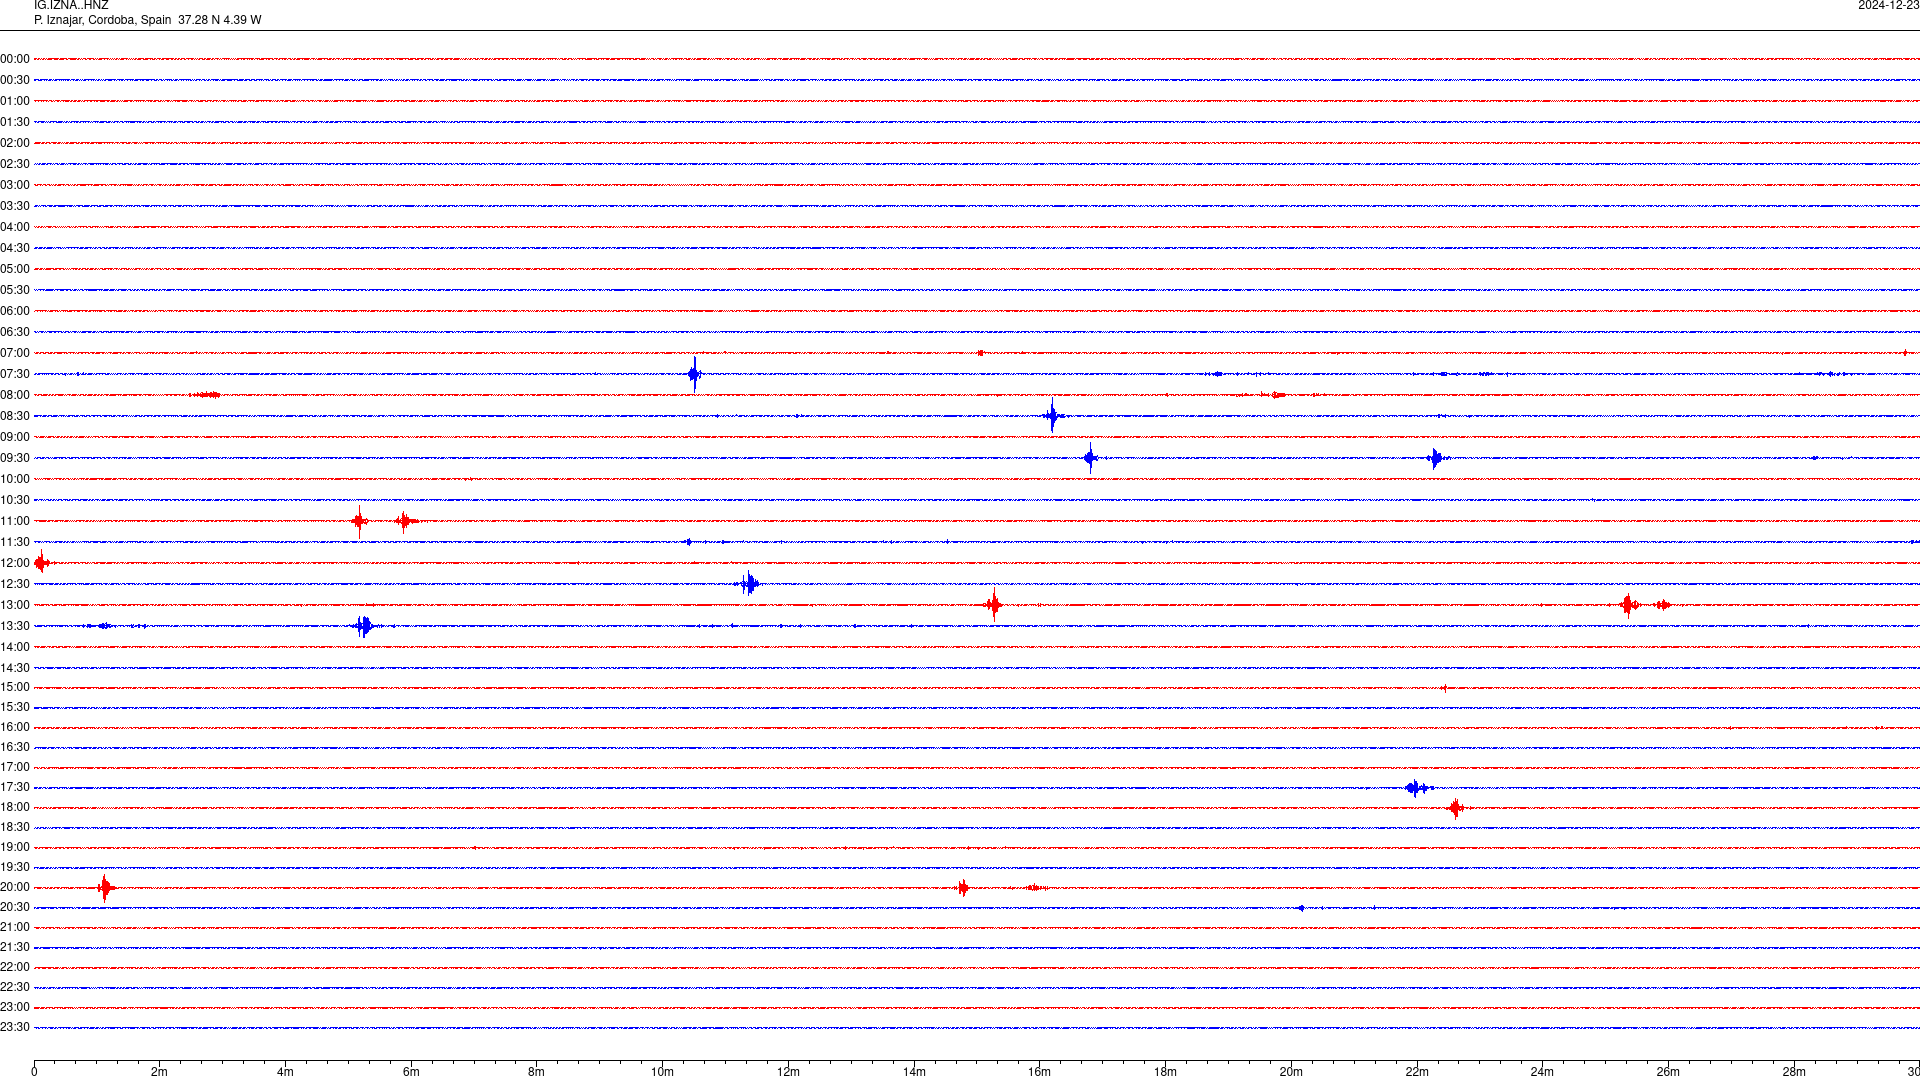Select the 01:00 time row label

click(15, 101)
